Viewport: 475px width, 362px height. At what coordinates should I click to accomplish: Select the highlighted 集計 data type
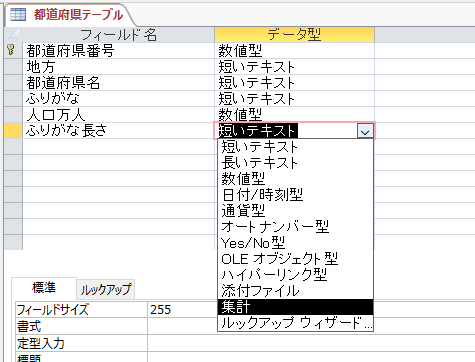pyautogui.click(x=295, y=307)
